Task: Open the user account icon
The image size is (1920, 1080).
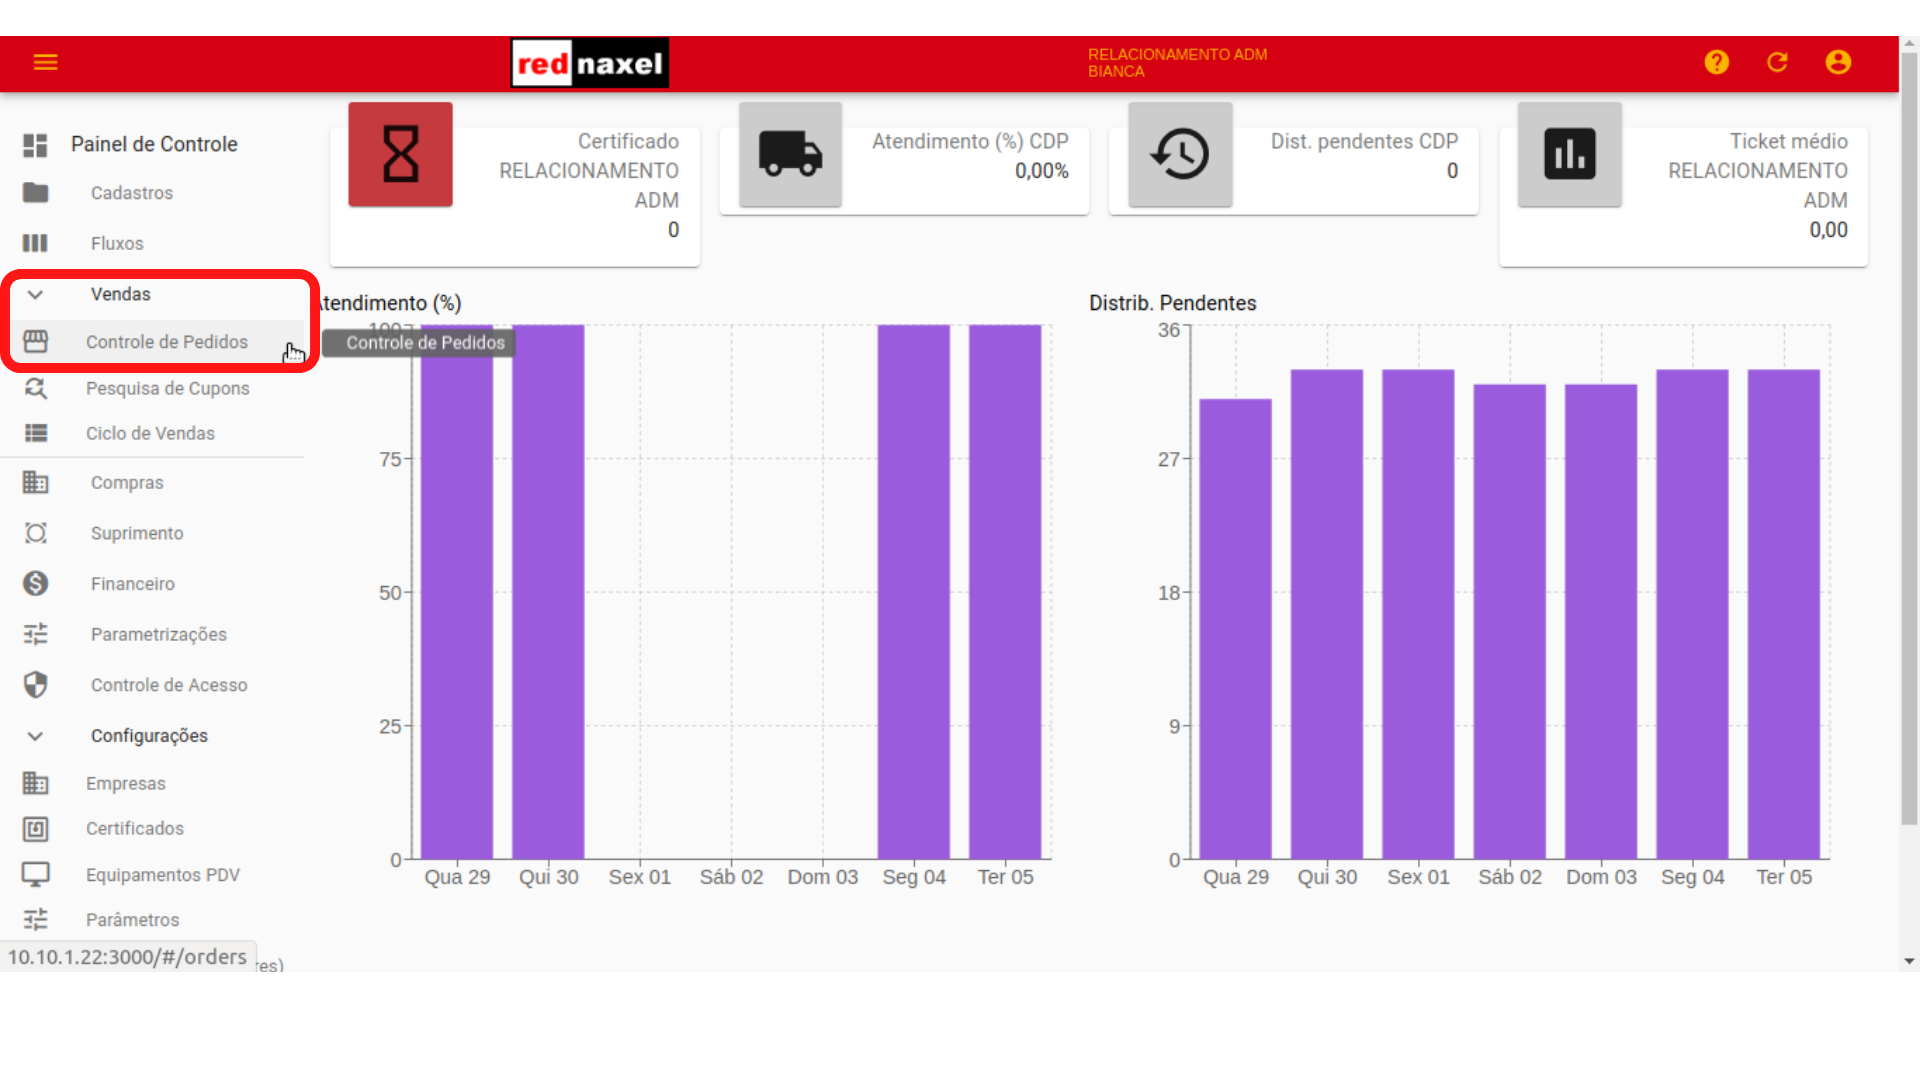Action: point(1838,62)
